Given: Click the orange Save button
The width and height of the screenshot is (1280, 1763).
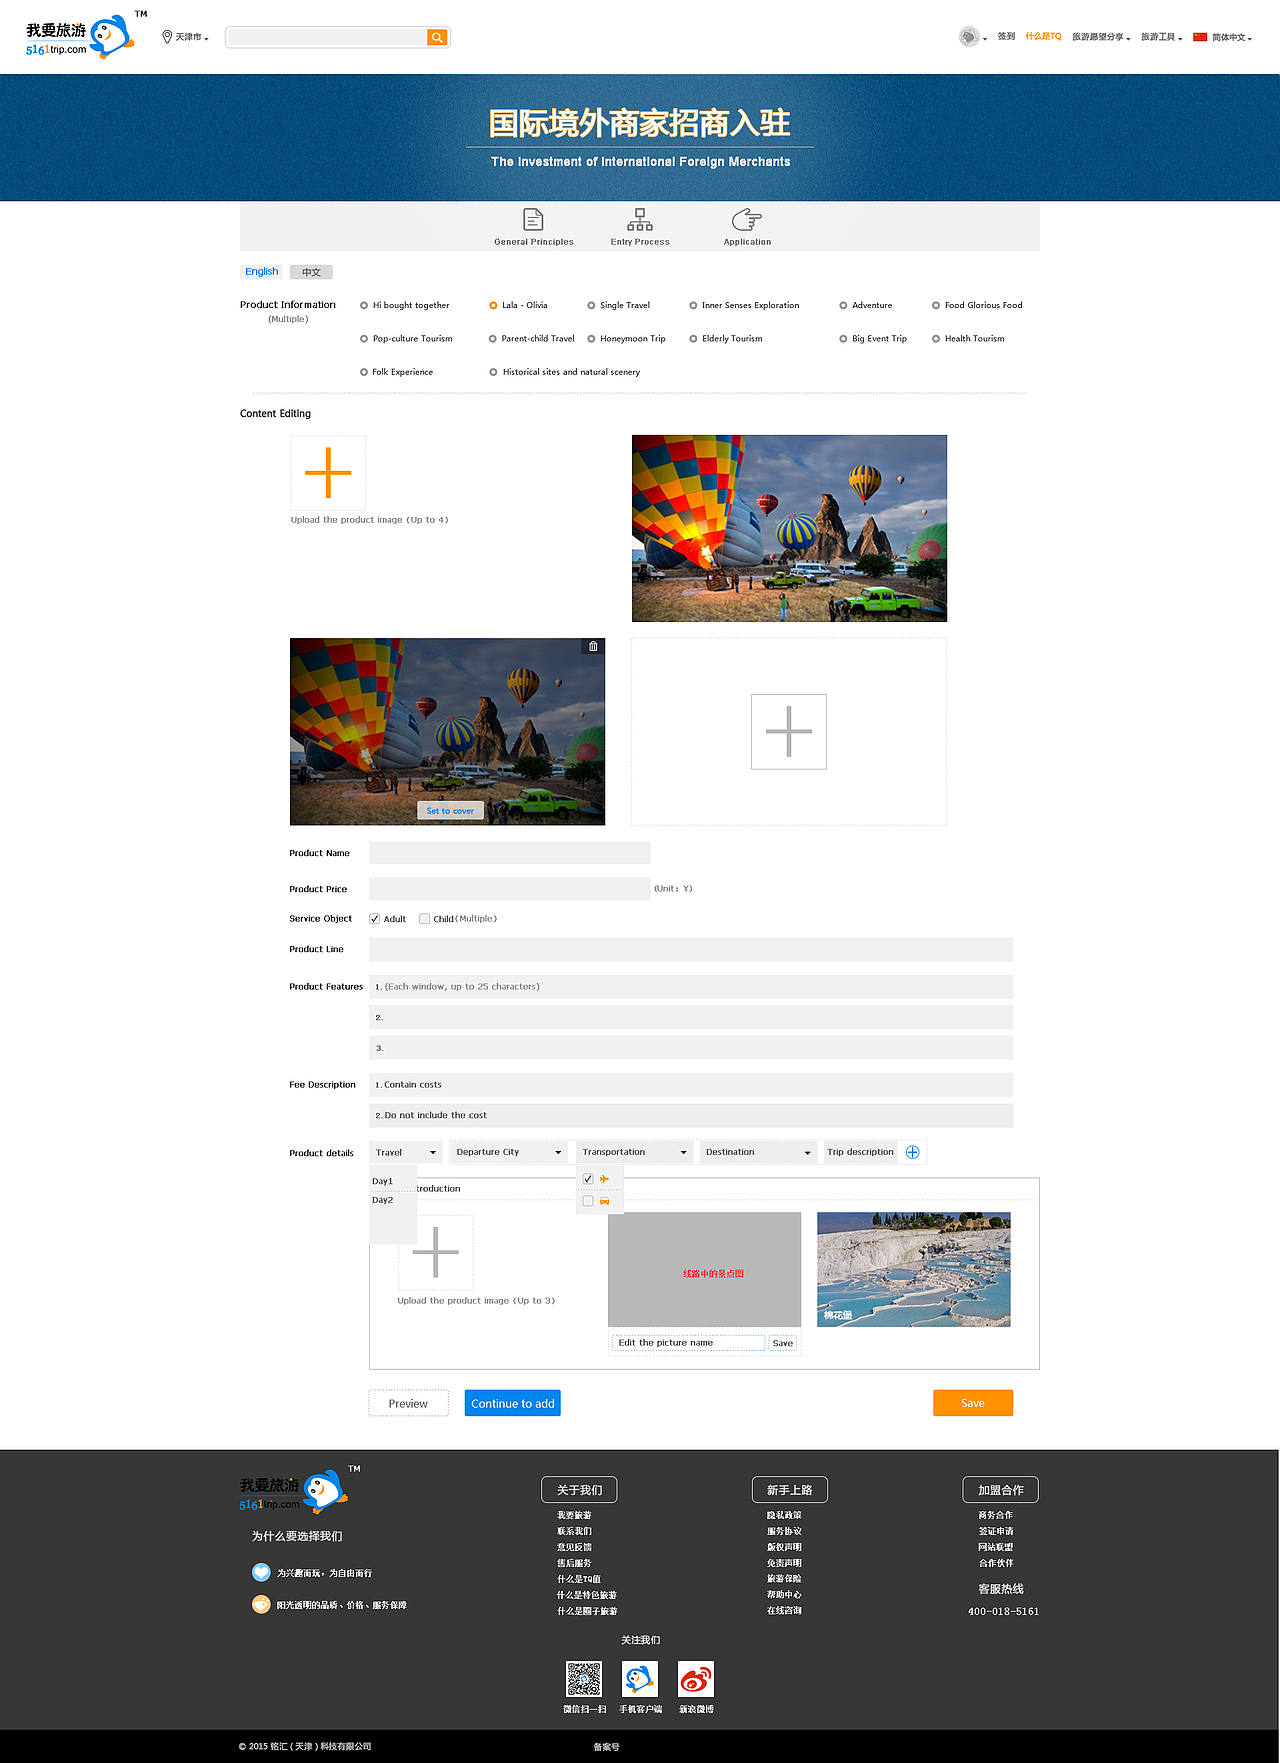Looking at the screenshot, I should 973,1403.
